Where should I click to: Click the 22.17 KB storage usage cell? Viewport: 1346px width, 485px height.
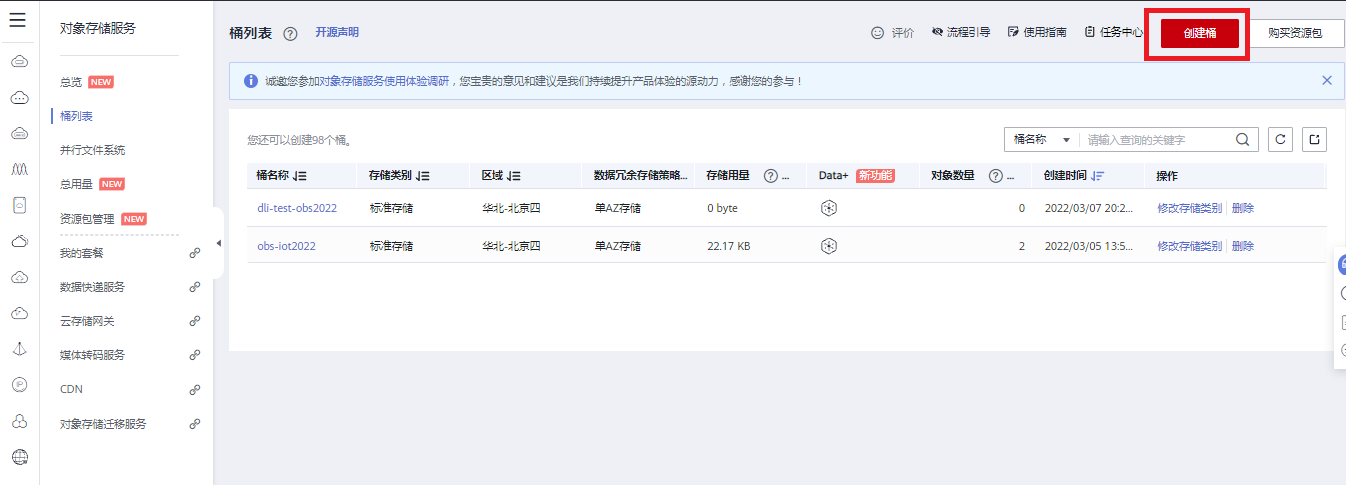728,246
